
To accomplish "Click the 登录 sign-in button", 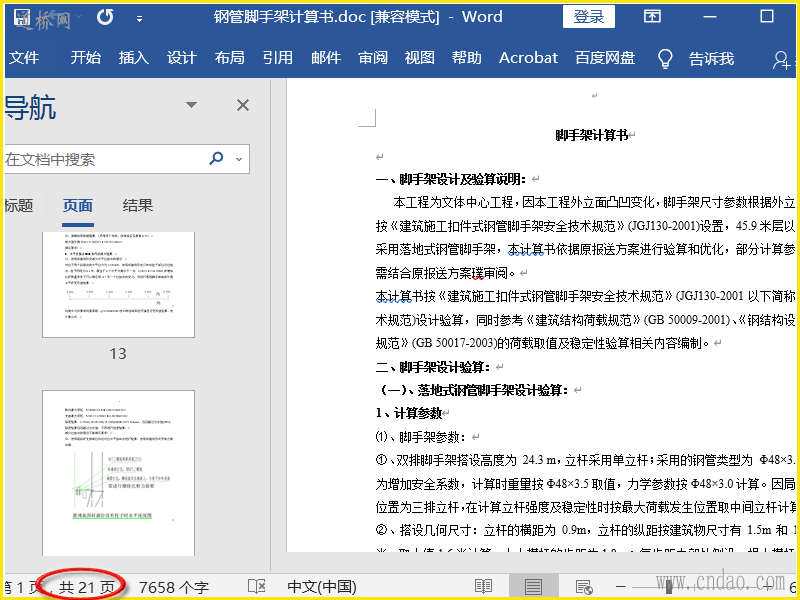I will click(x=589, y=16).
